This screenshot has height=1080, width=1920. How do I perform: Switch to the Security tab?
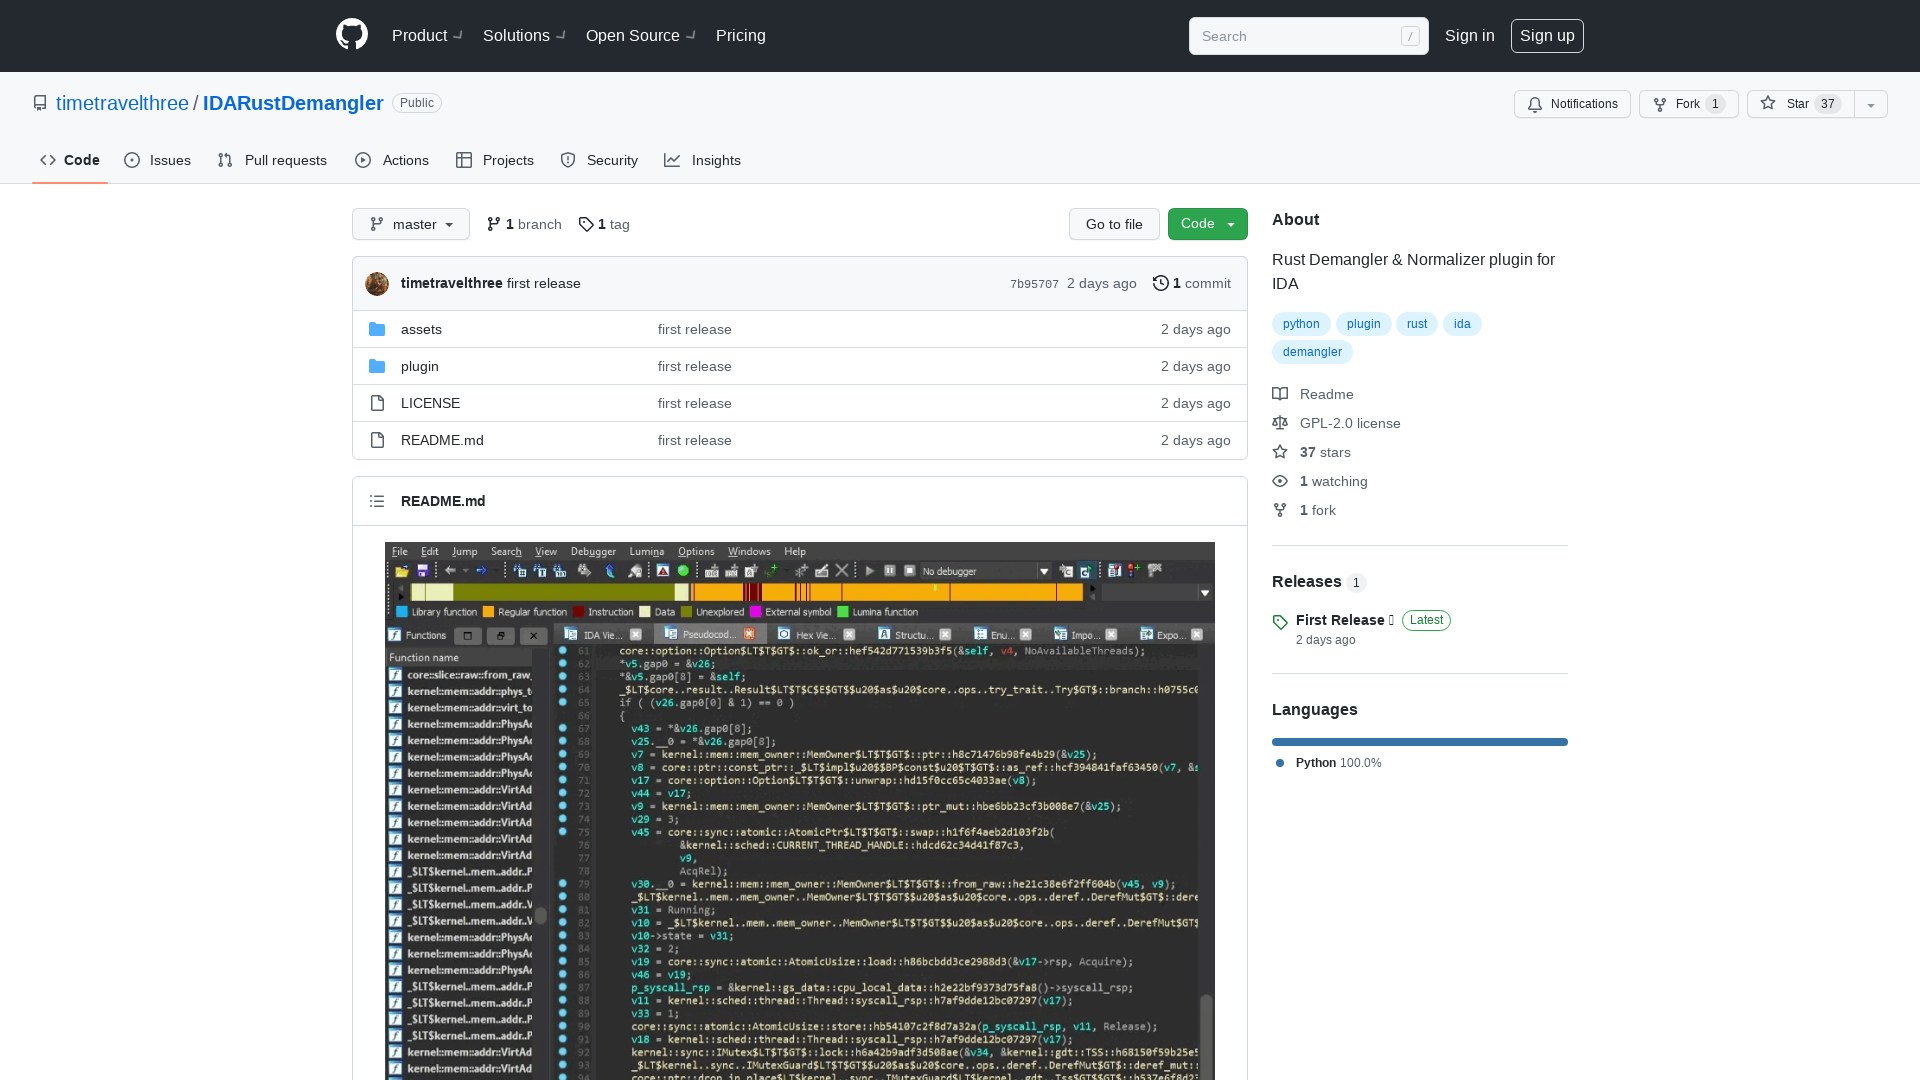click(599, 160)
